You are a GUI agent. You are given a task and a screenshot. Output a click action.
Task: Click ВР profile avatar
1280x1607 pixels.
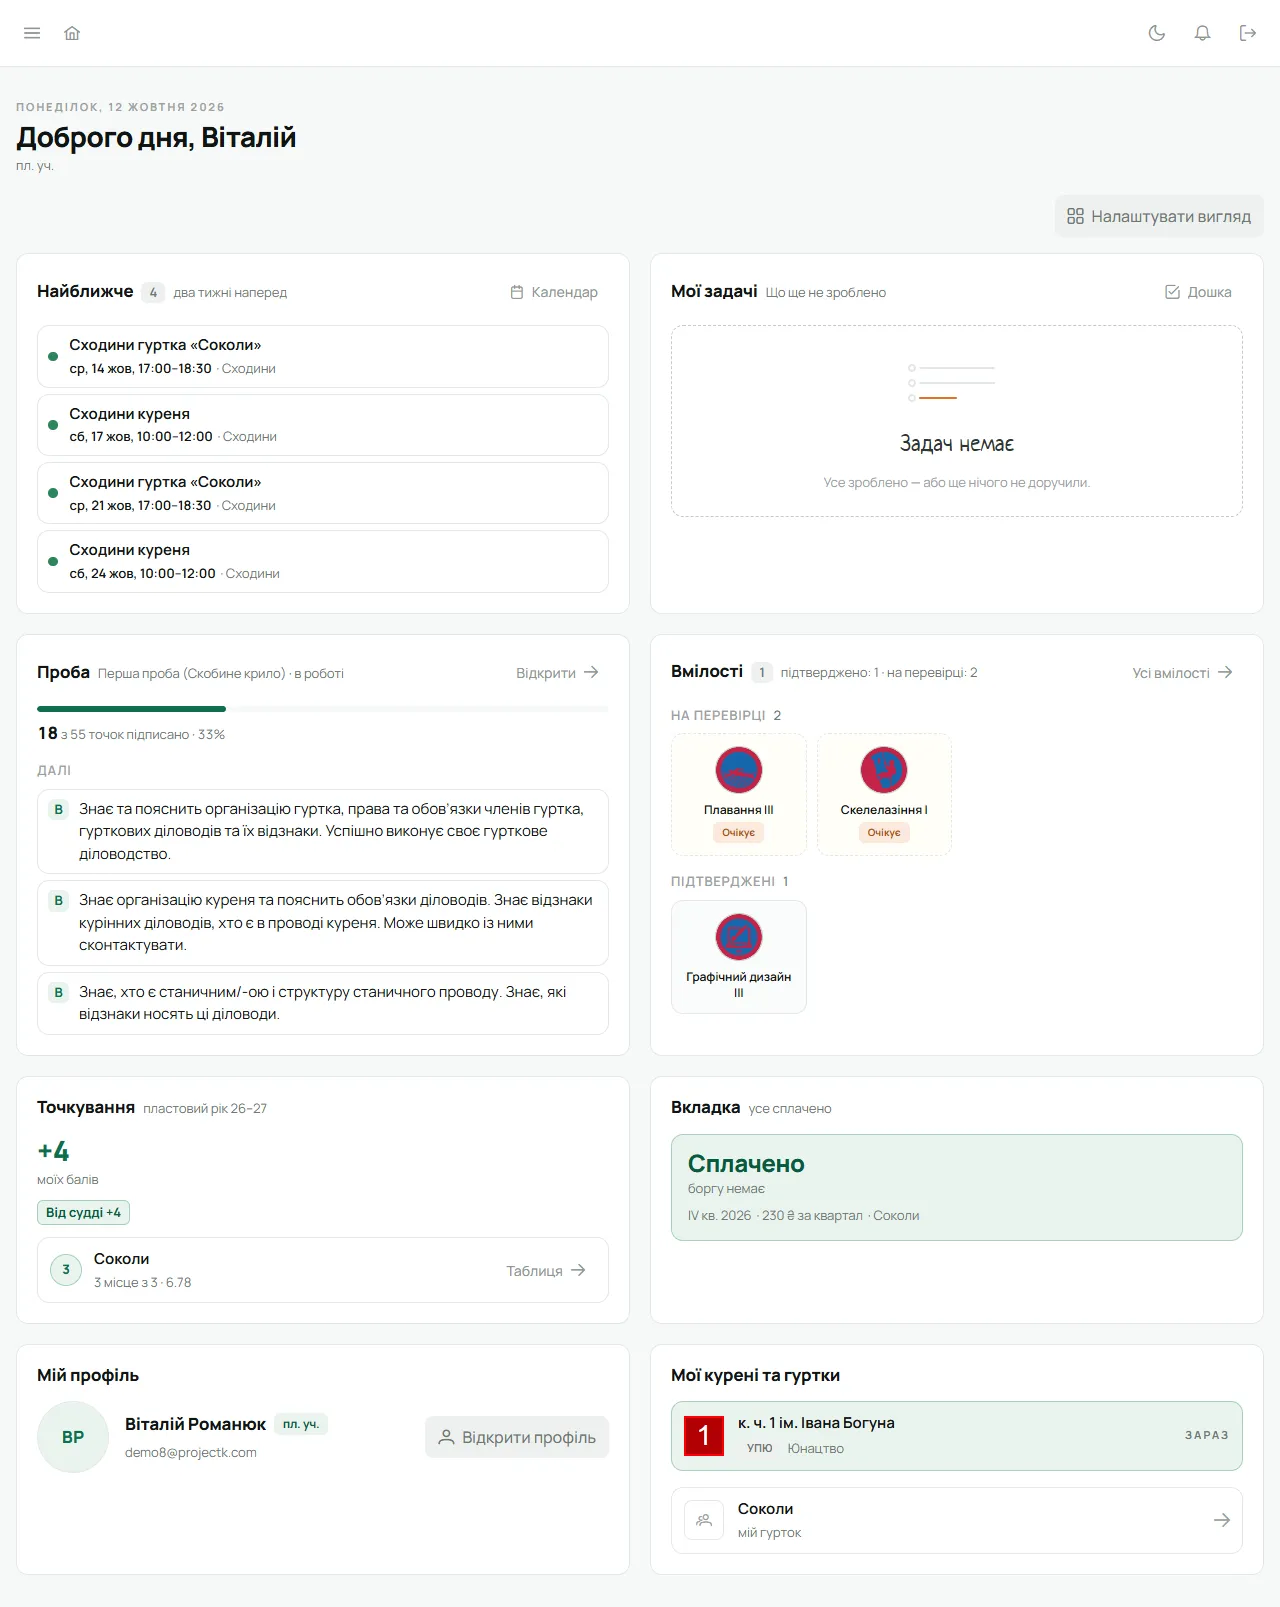click(x=73, y=1437)
